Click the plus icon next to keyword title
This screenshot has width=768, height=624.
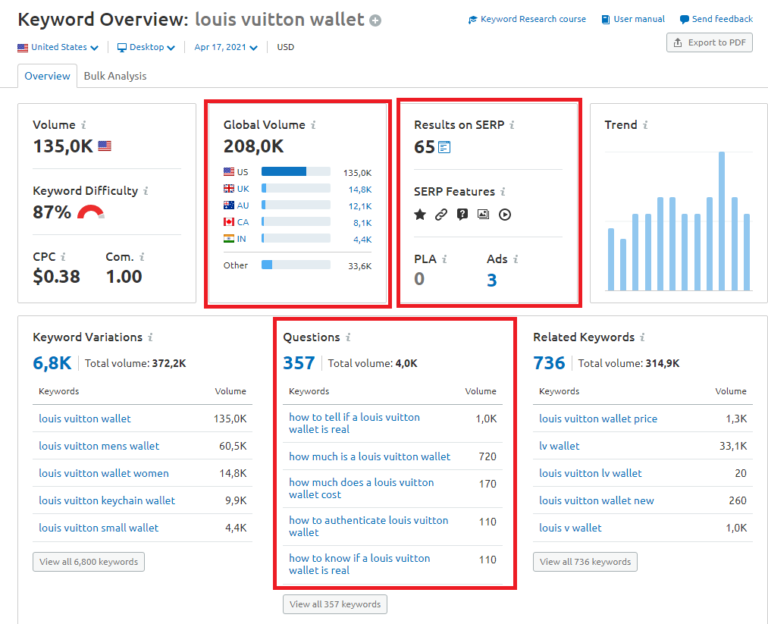(x=375, y=21)
